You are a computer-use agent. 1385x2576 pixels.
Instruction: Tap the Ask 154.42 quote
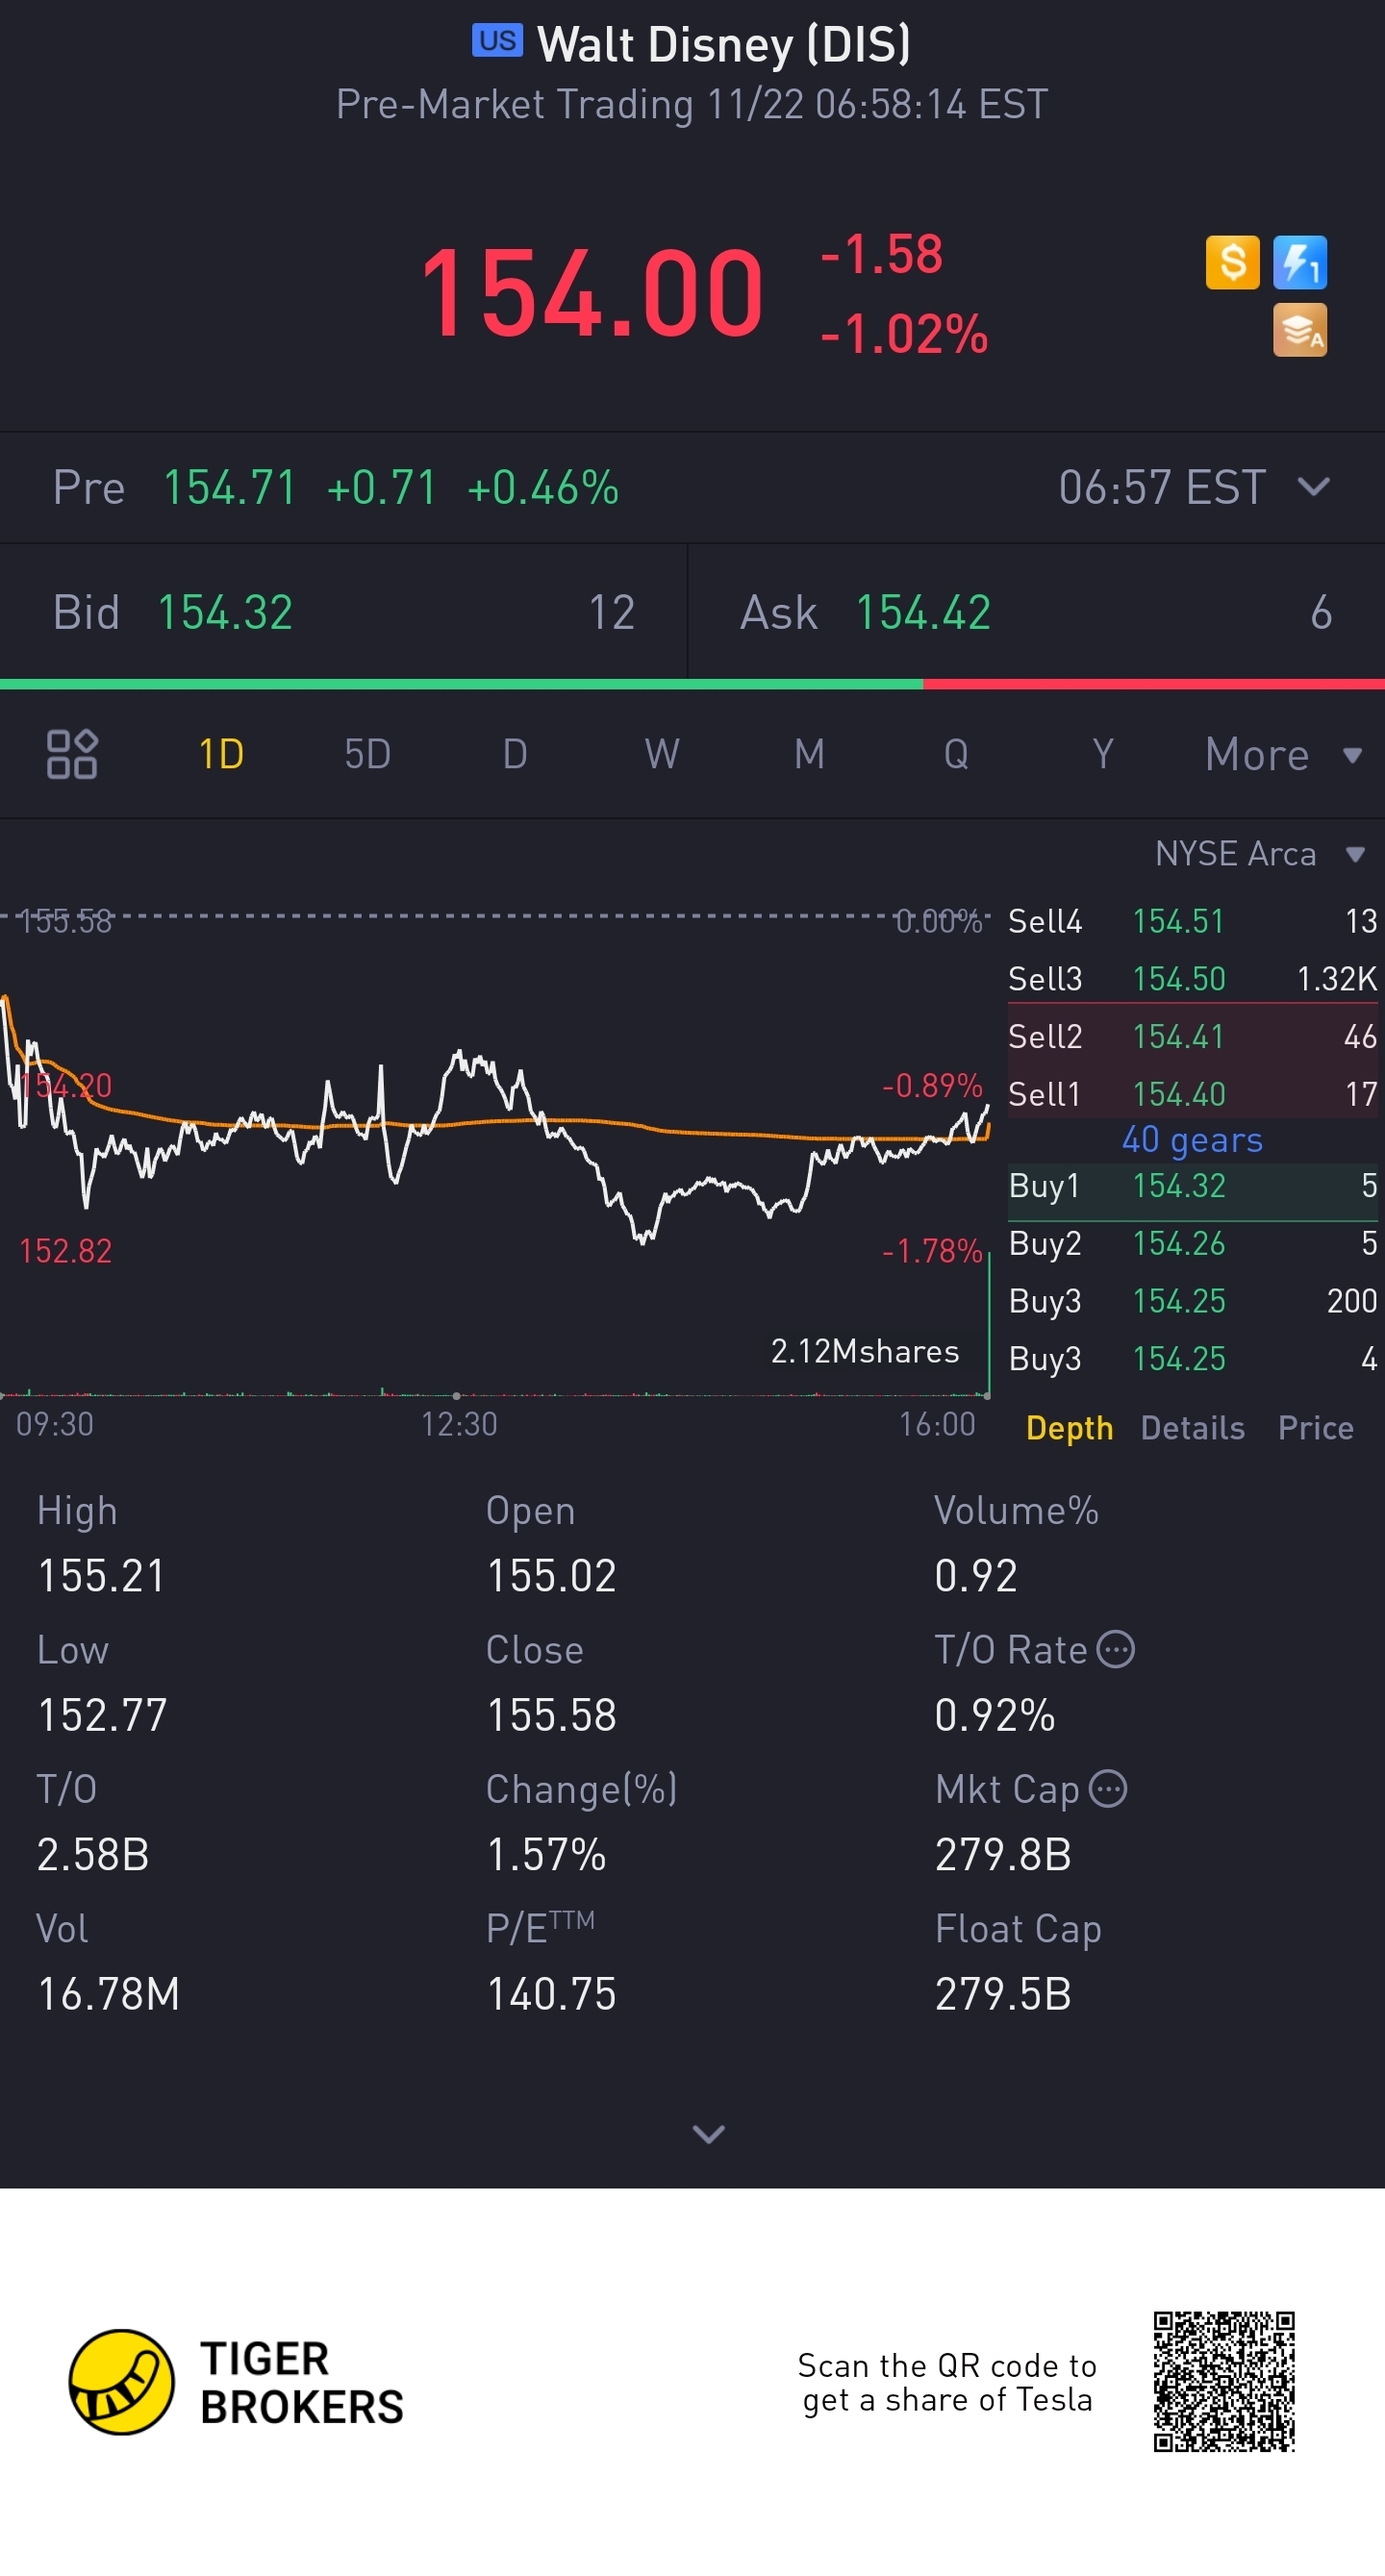click(x=1036, y=612)
